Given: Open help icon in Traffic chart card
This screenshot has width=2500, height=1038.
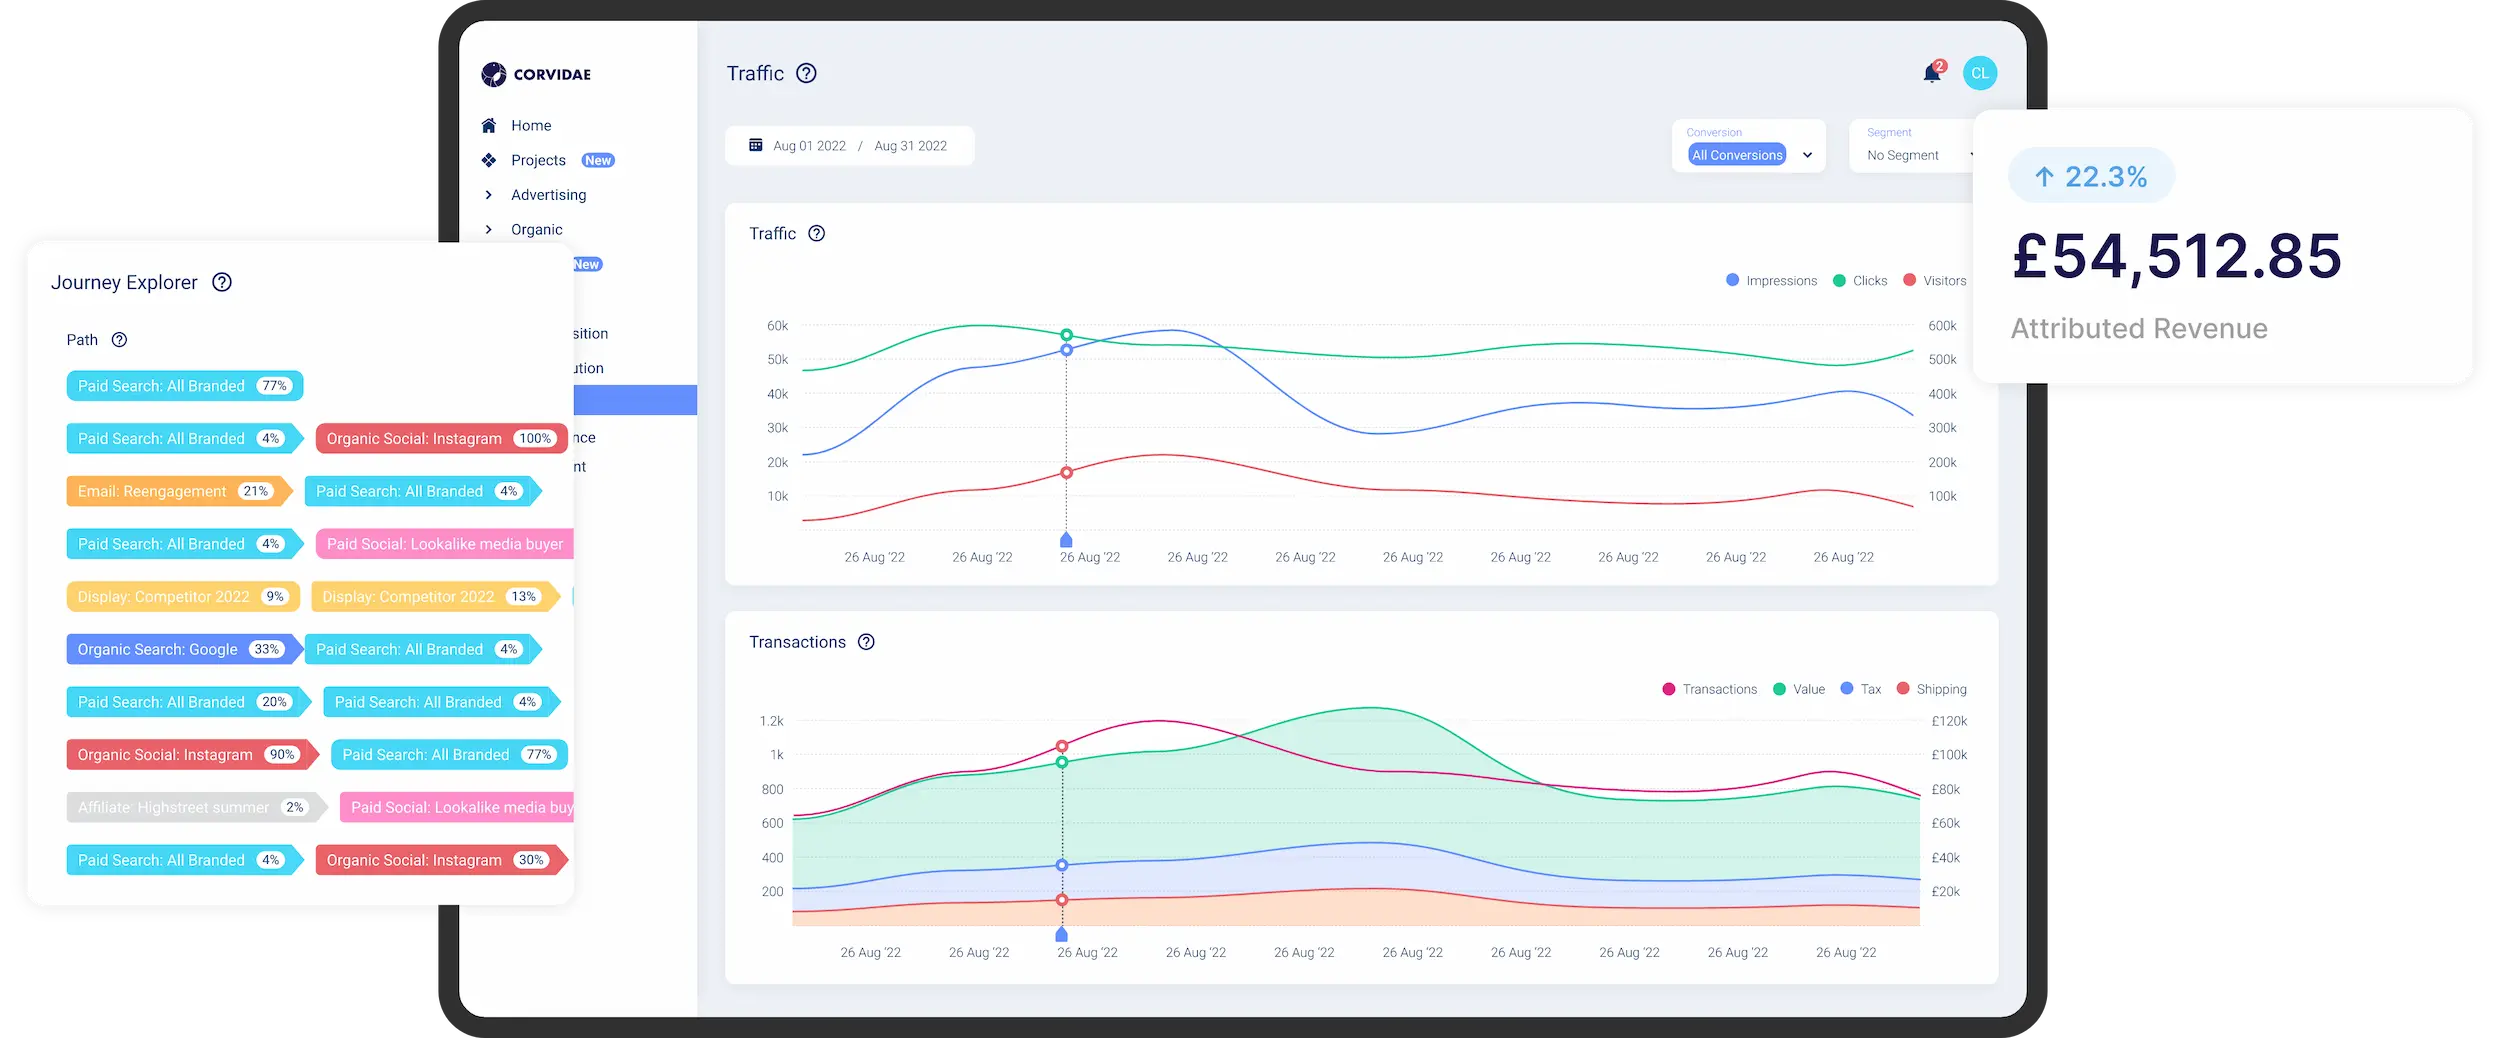Looking at the screenshot, I should pos(817,233).
